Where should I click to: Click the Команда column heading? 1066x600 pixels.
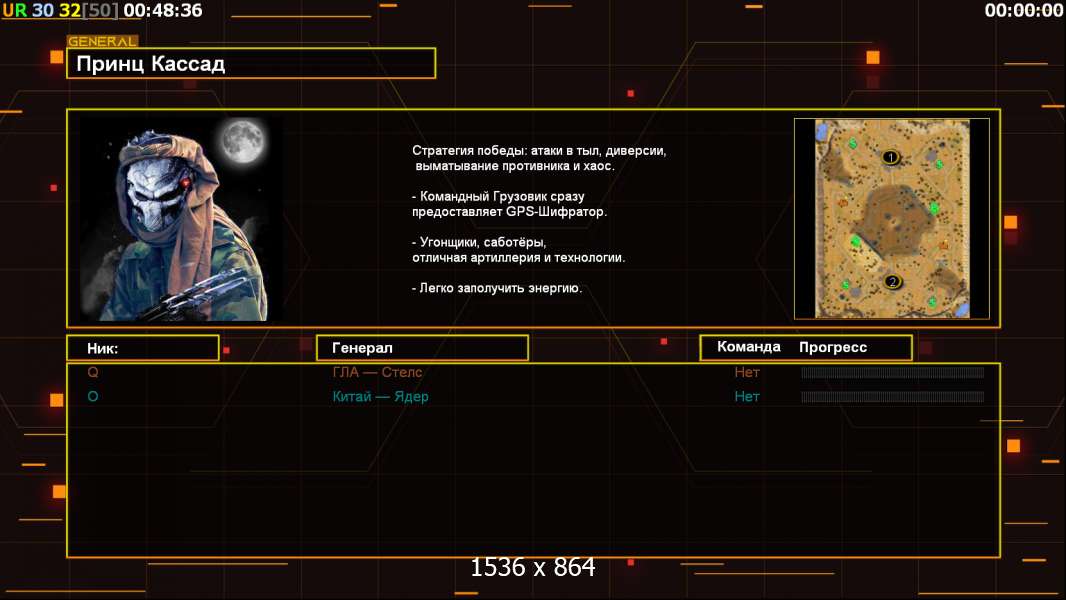click(749, 347)
